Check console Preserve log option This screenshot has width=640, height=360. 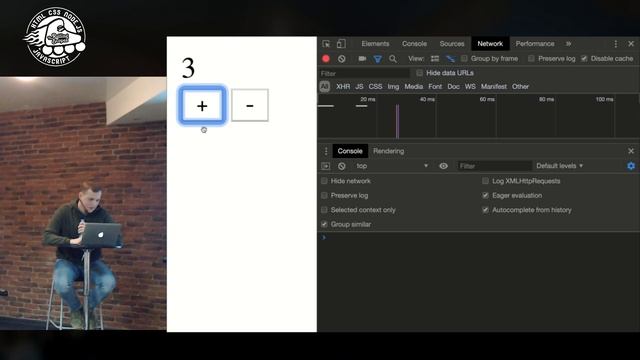(x=324, y=196)
